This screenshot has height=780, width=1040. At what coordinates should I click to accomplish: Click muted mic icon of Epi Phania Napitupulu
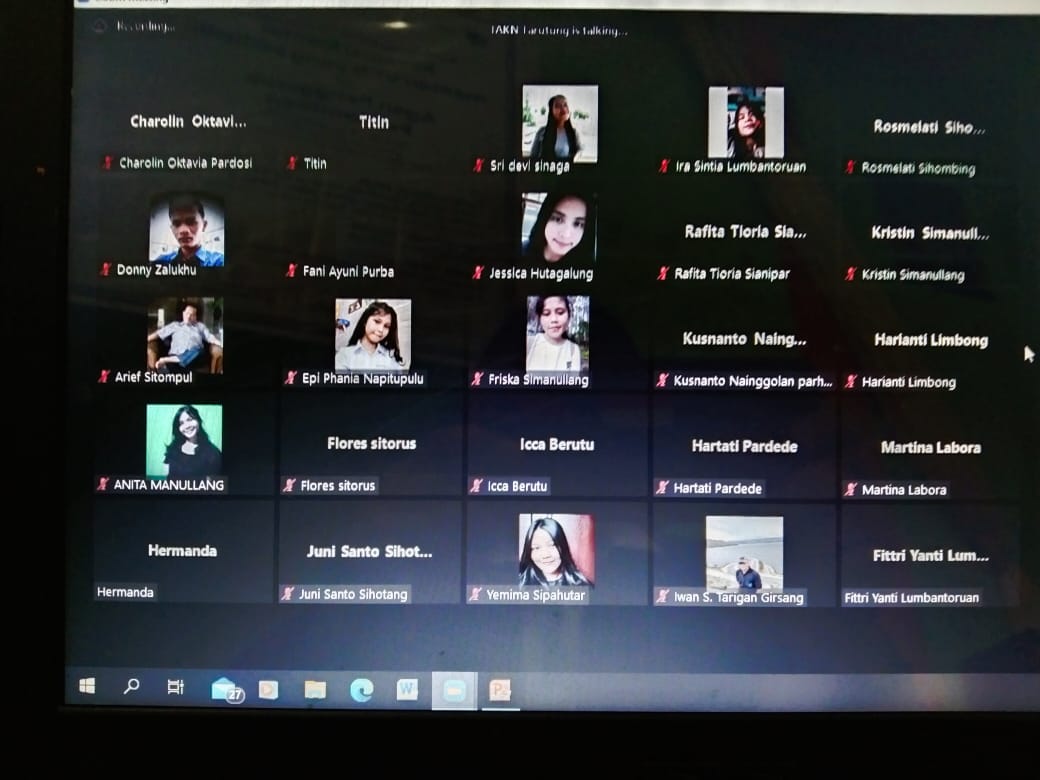(291, 378)
